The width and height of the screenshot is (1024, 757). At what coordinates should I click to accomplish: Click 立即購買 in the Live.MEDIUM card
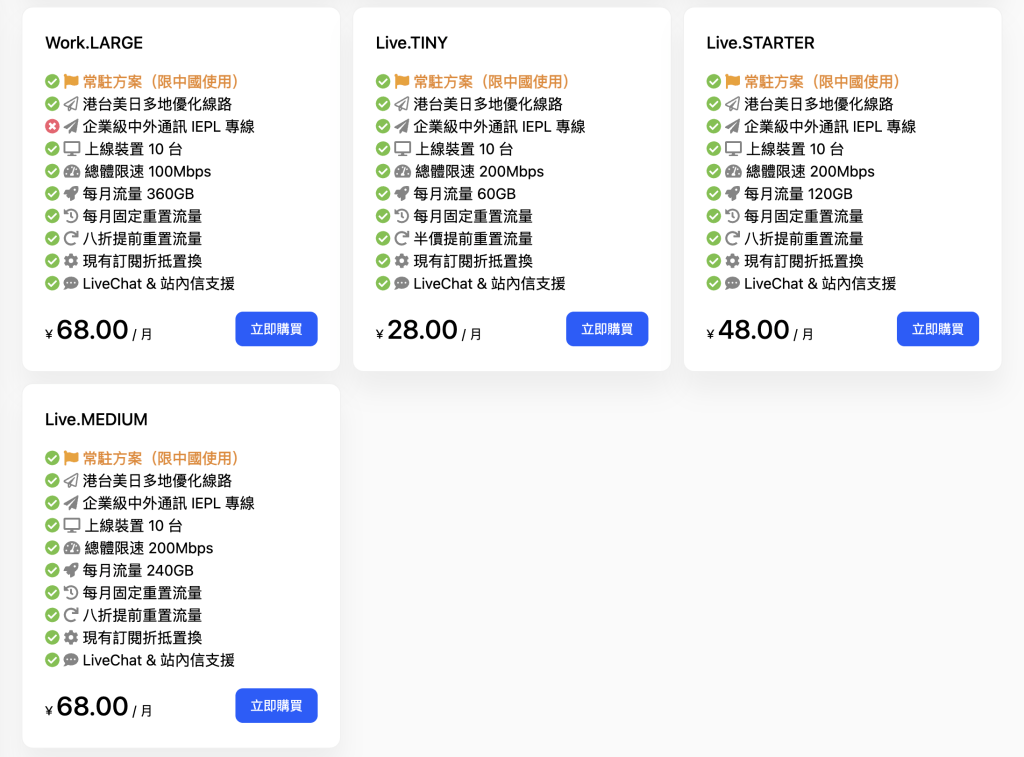276,705
